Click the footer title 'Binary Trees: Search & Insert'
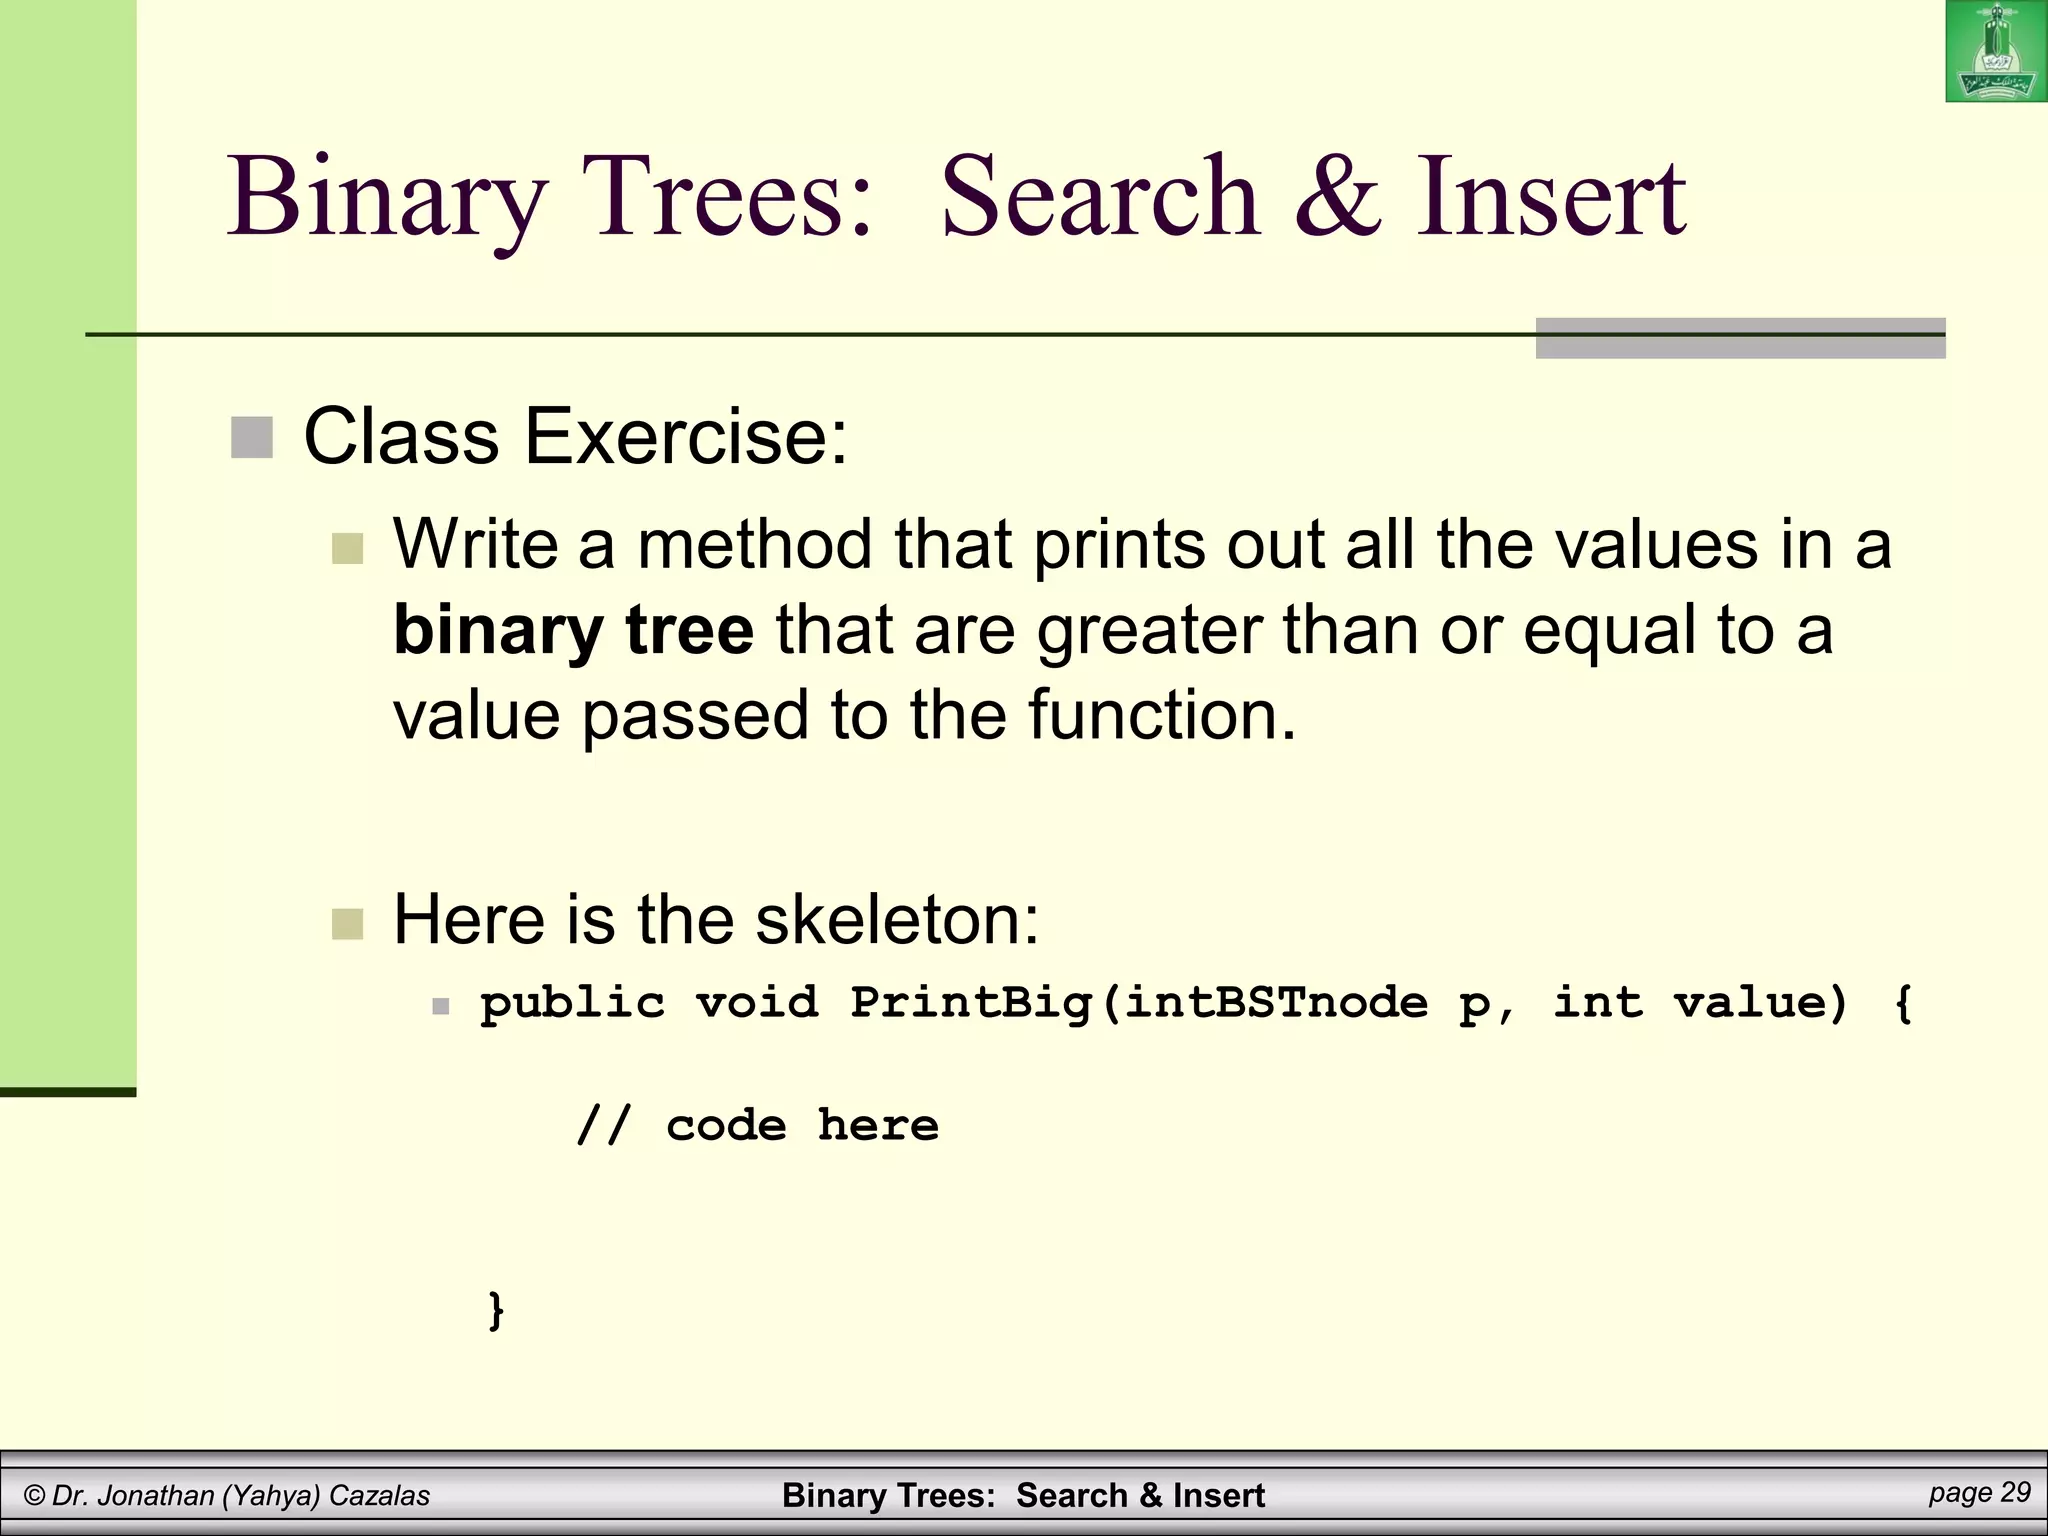 pyautogui.click(x=1023, y=1495)
